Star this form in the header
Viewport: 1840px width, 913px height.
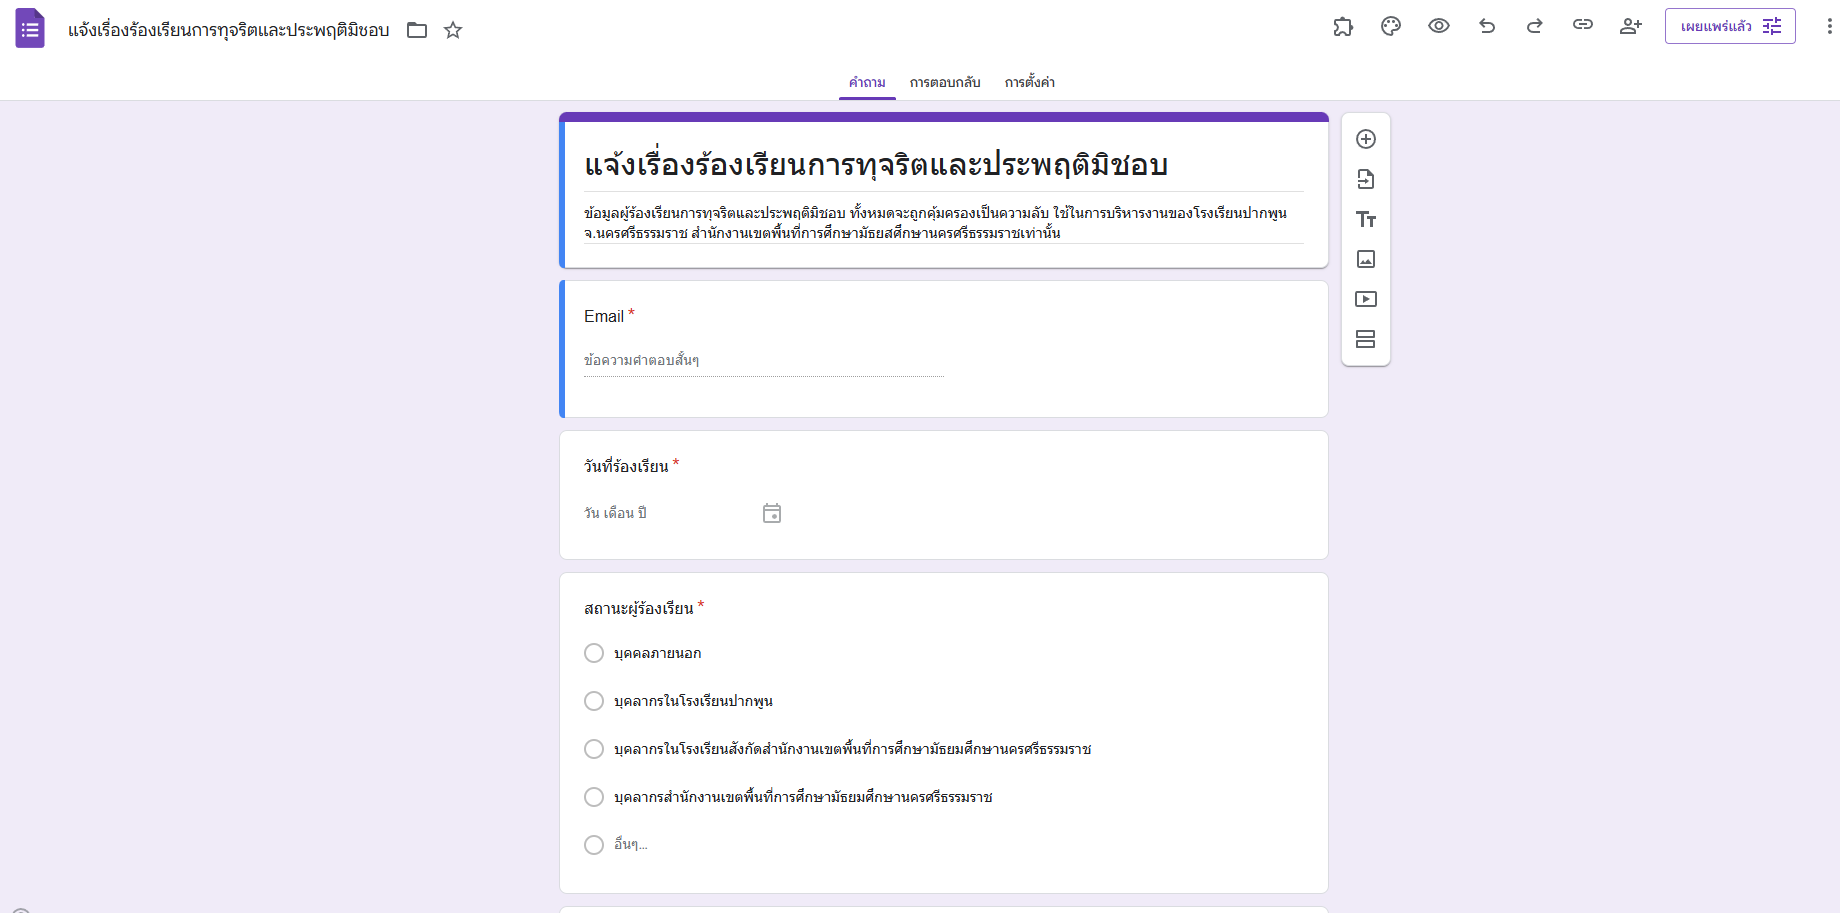click(x=453, y=30)
